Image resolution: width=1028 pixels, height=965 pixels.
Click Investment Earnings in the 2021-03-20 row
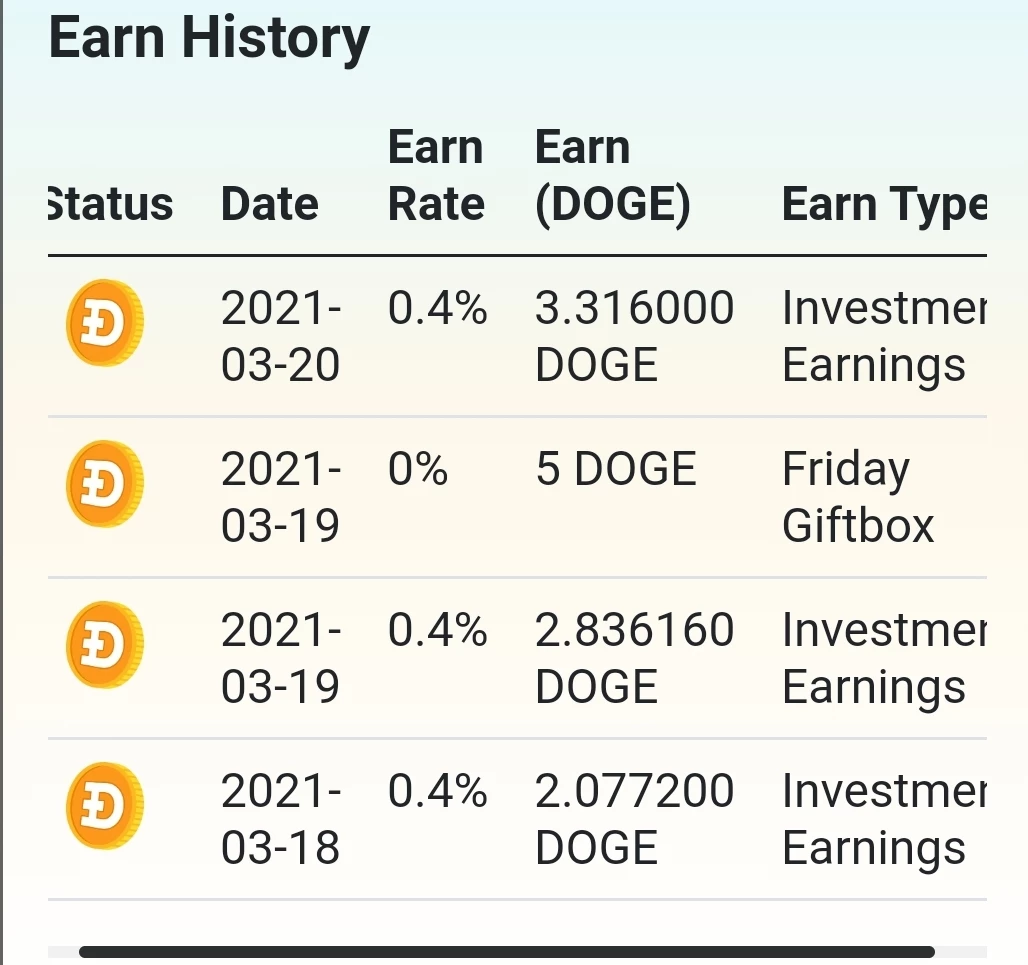(x=884, y=336)
